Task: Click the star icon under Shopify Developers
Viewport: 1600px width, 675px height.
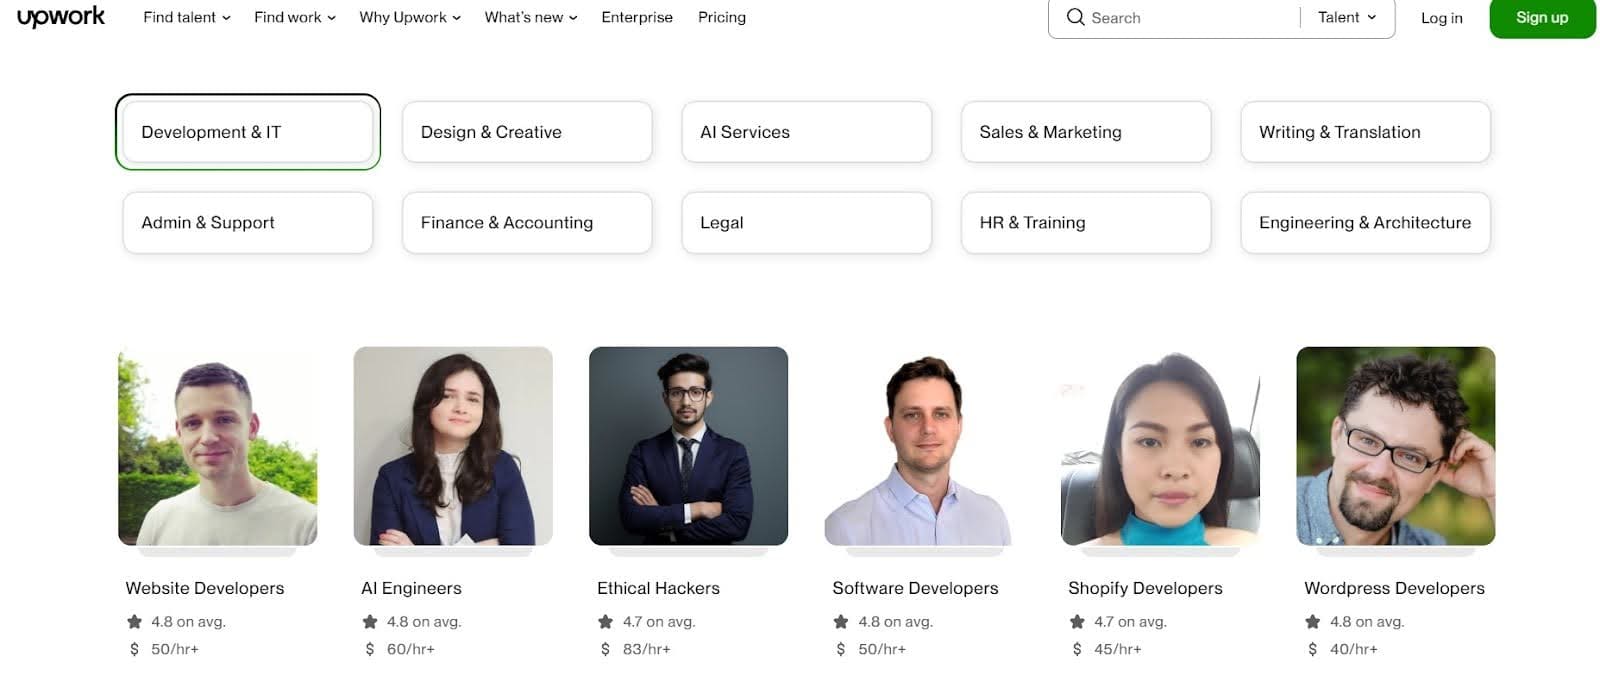Action: [1075, 621]
